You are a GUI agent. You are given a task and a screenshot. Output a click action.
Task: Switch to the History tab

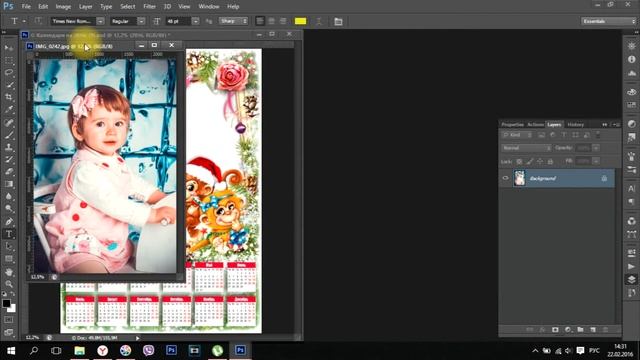click(576, 124)
